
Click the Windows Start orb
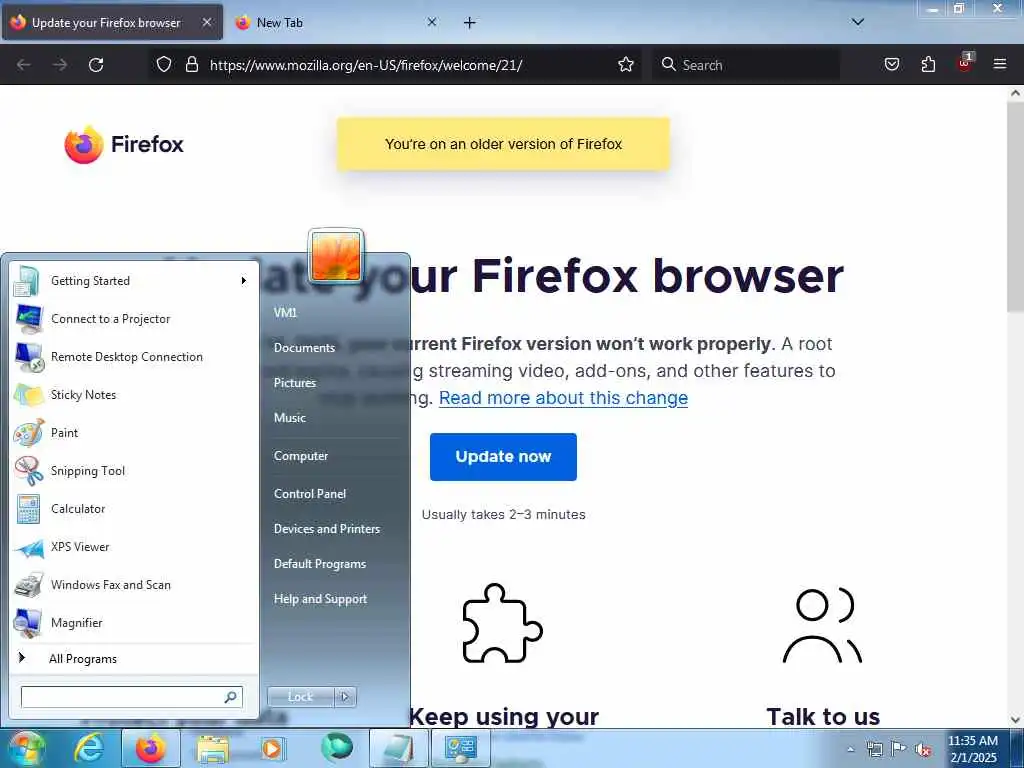(x=27, y=748)
